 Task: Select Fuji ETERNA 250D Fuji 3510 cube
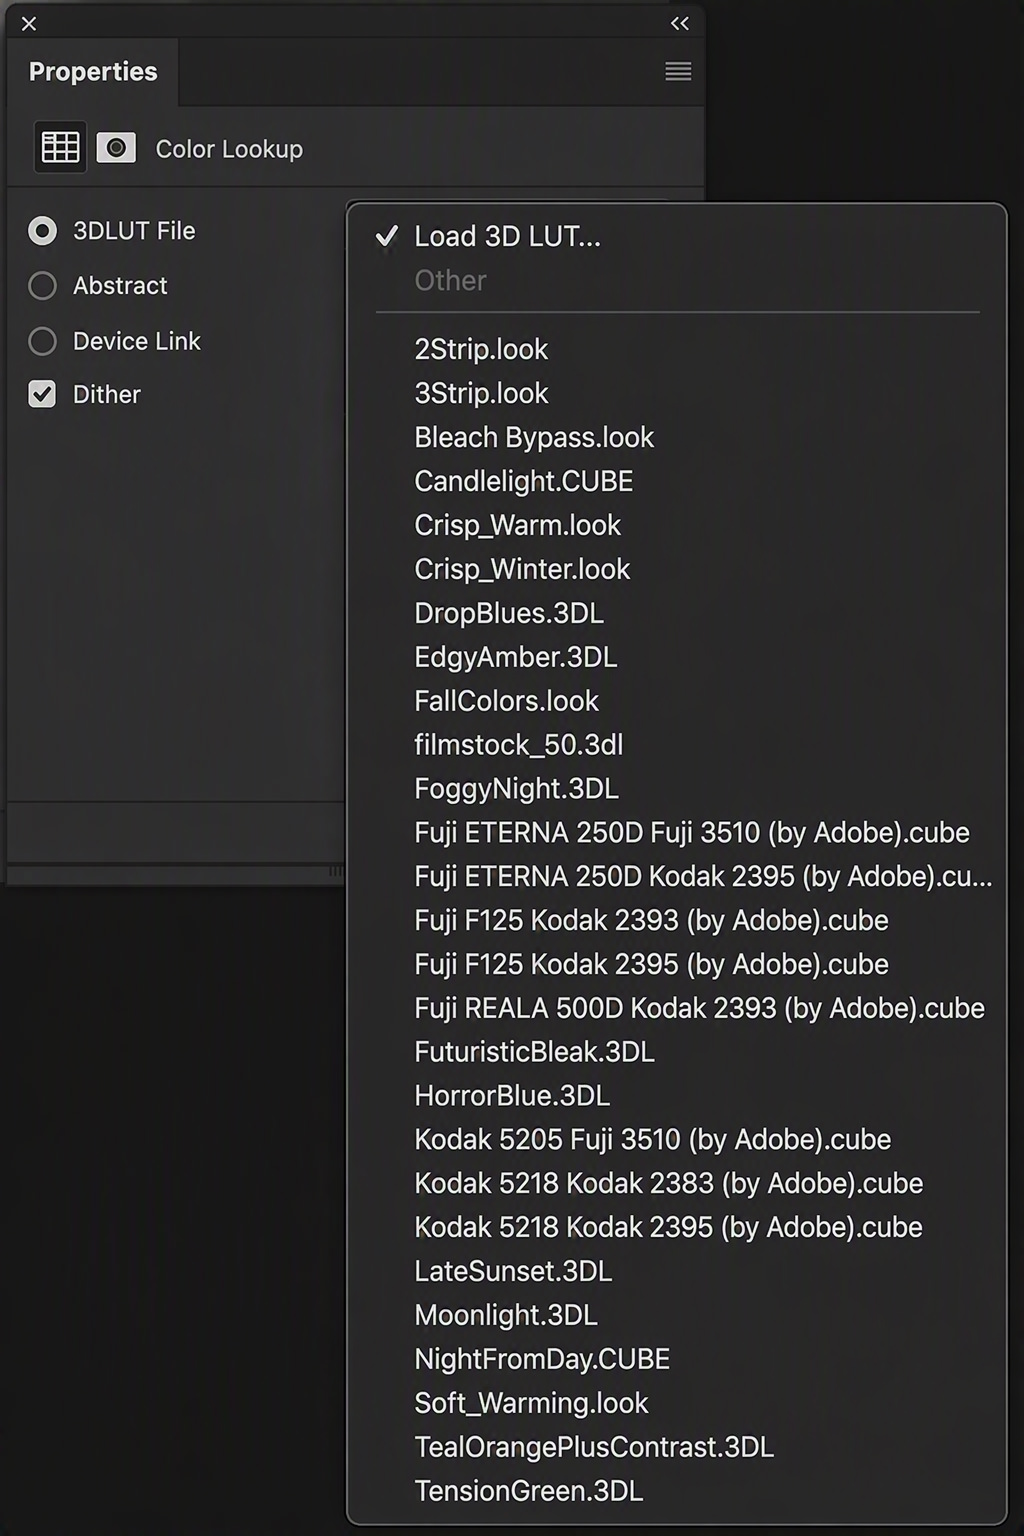(x=677, y=833)
